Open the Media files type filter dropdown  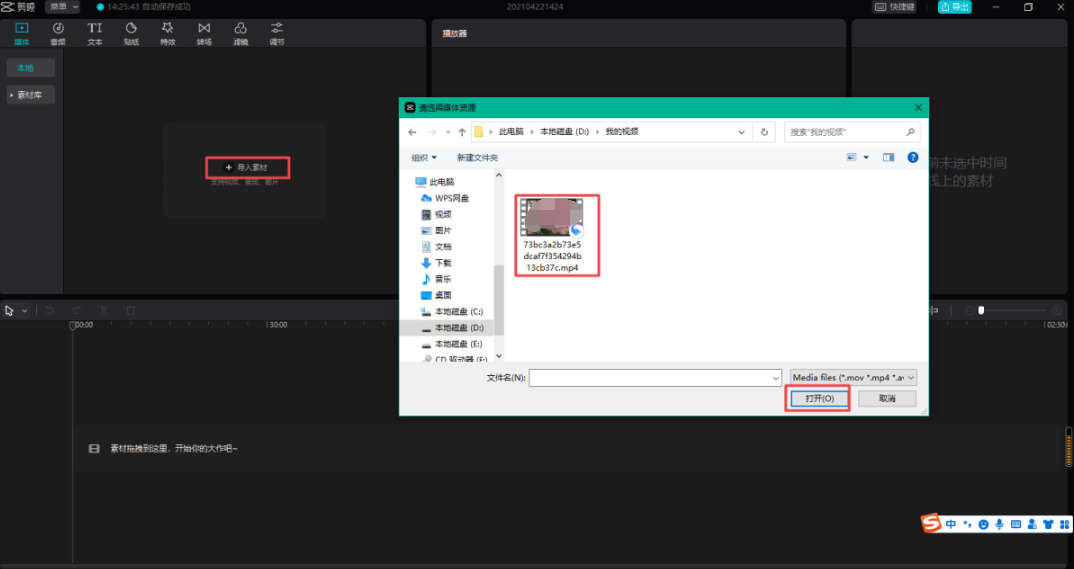coord(853,377)
